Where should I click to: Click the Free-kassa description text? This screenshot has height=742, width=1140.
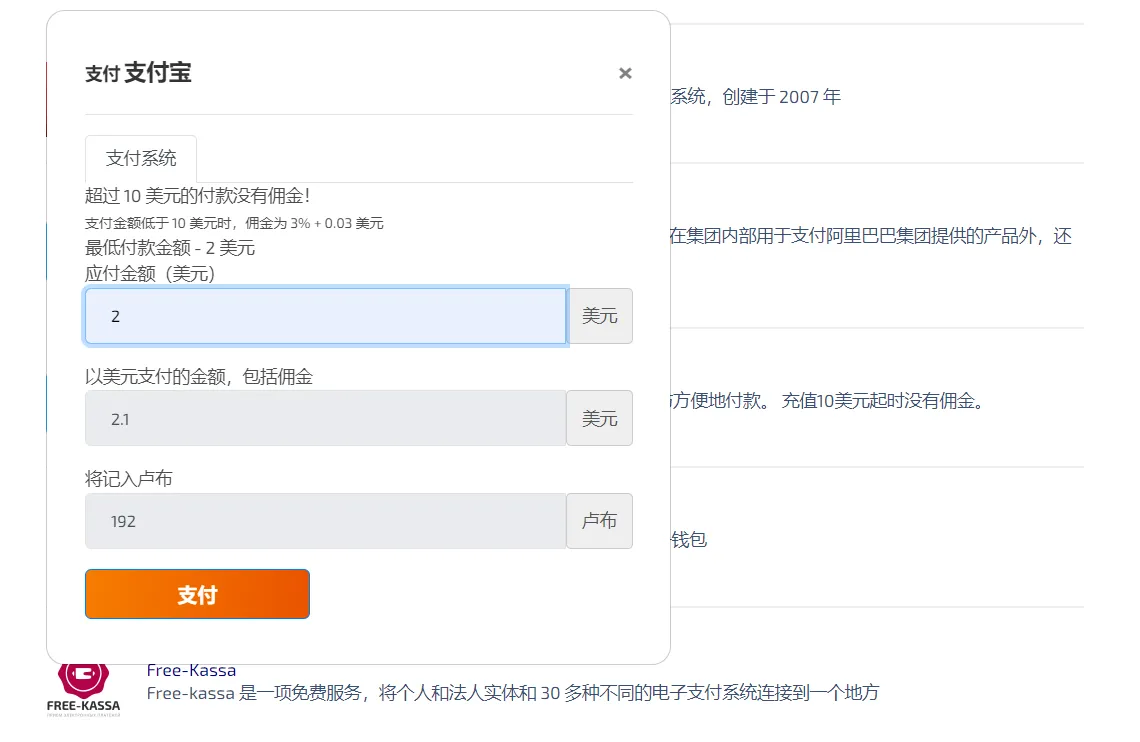click(x=513, y=693)
